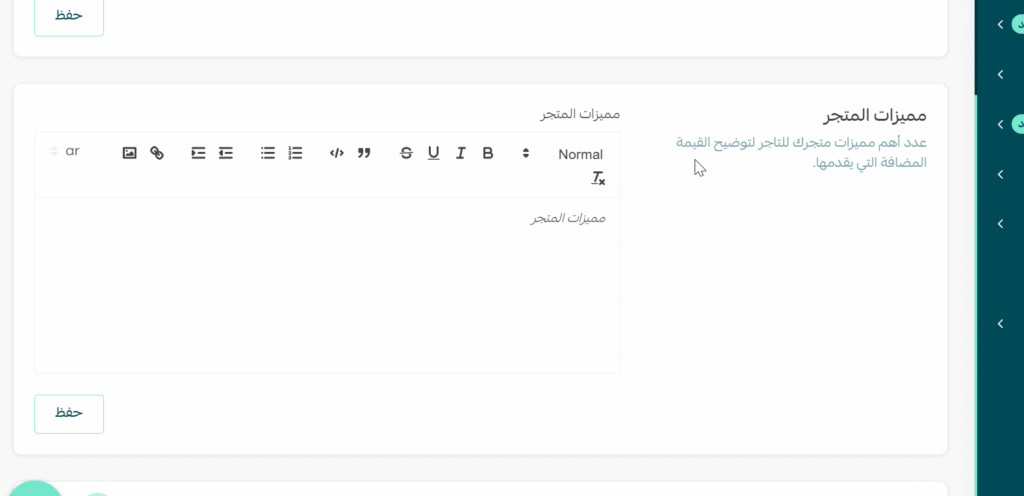1024x496 pixels.
Task: Apply blockquote formatting
Action: pyautogui.click(x=364, y=153)
